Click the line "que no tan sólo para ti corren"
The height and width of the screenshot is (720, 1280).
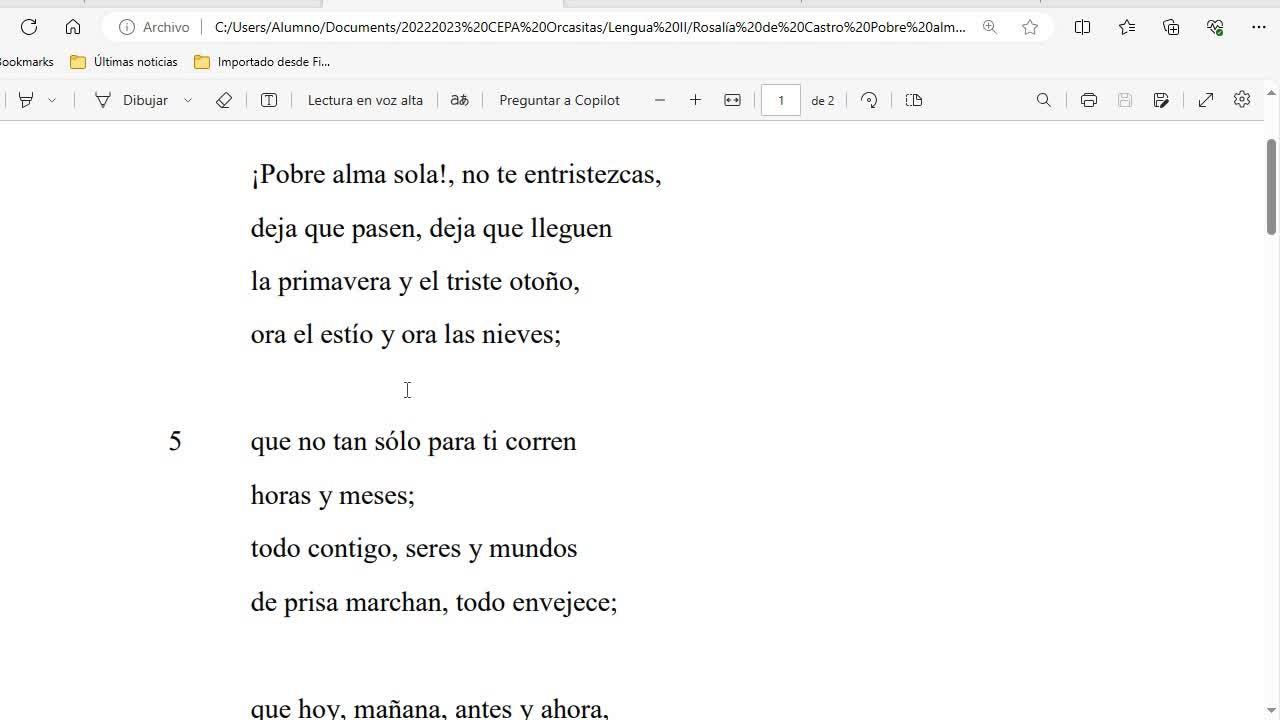pyautogui.click(x=413, y=441)
